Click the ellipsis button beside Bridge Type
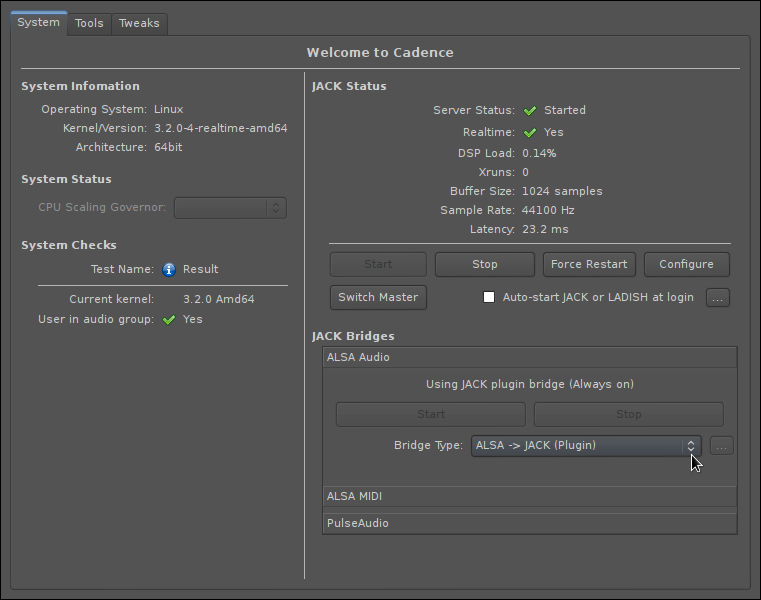The image size is (761, 600). [x=721, y=446]
